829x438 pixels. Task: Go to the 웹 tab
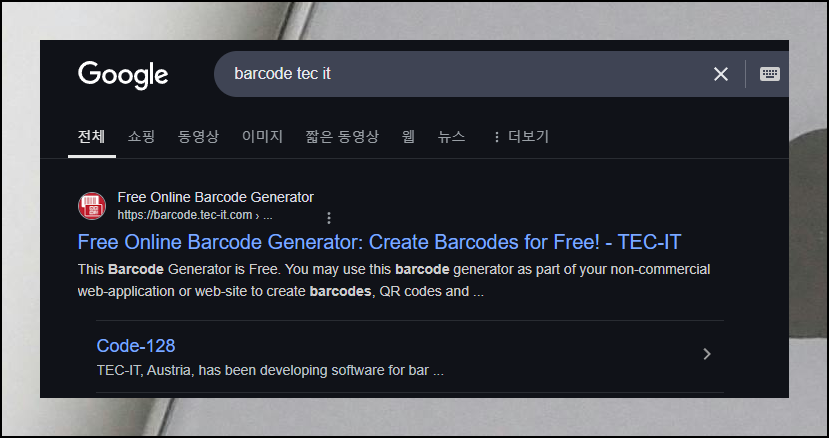[x=408, y=136]
